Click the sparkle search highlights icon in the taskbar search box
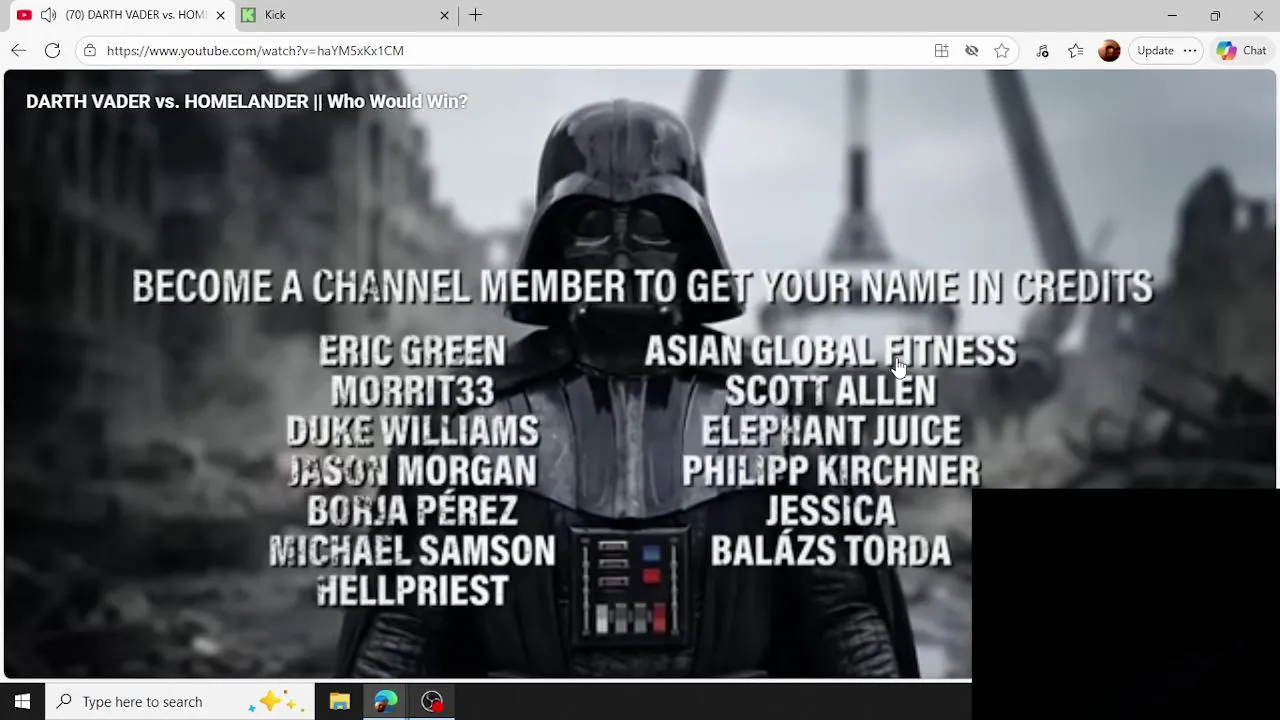The width and height of the screenshot is (1280, 720). click(274, 702)
